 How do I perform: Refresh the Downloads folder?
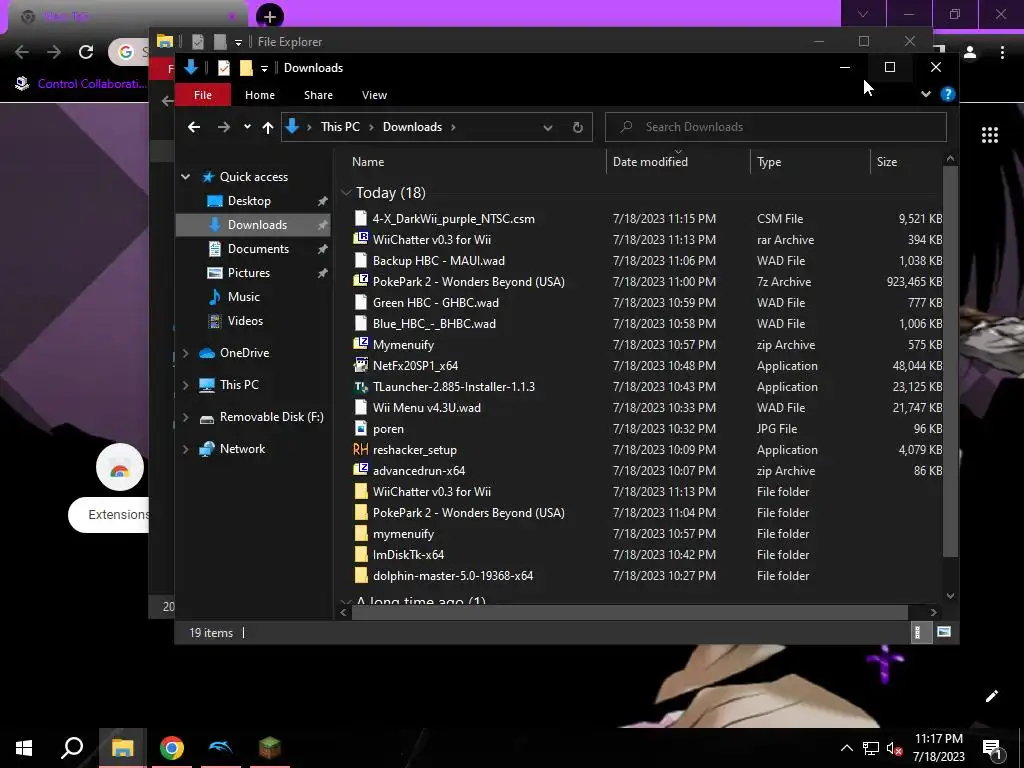577,127
